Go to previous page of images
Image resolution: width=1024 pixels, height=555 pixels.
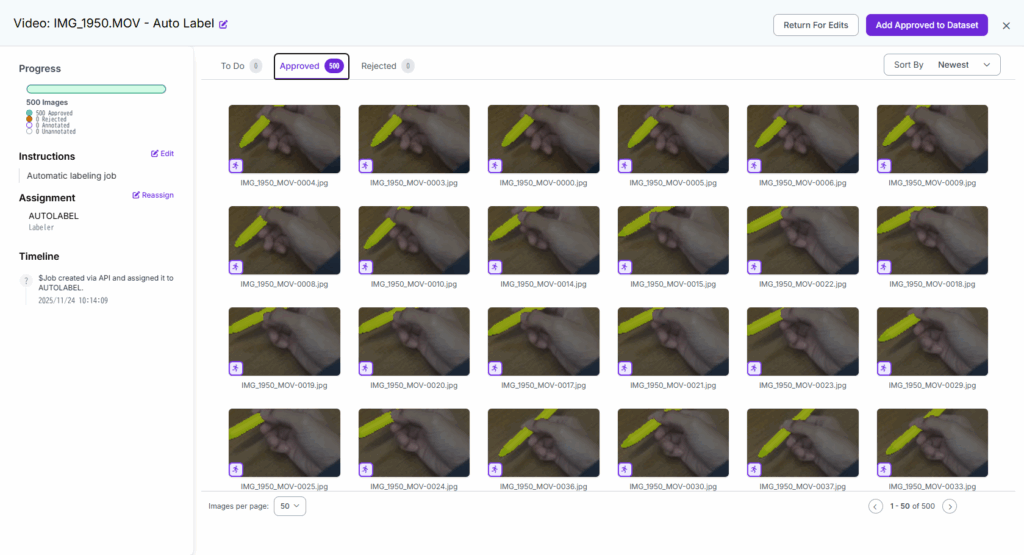876,507
